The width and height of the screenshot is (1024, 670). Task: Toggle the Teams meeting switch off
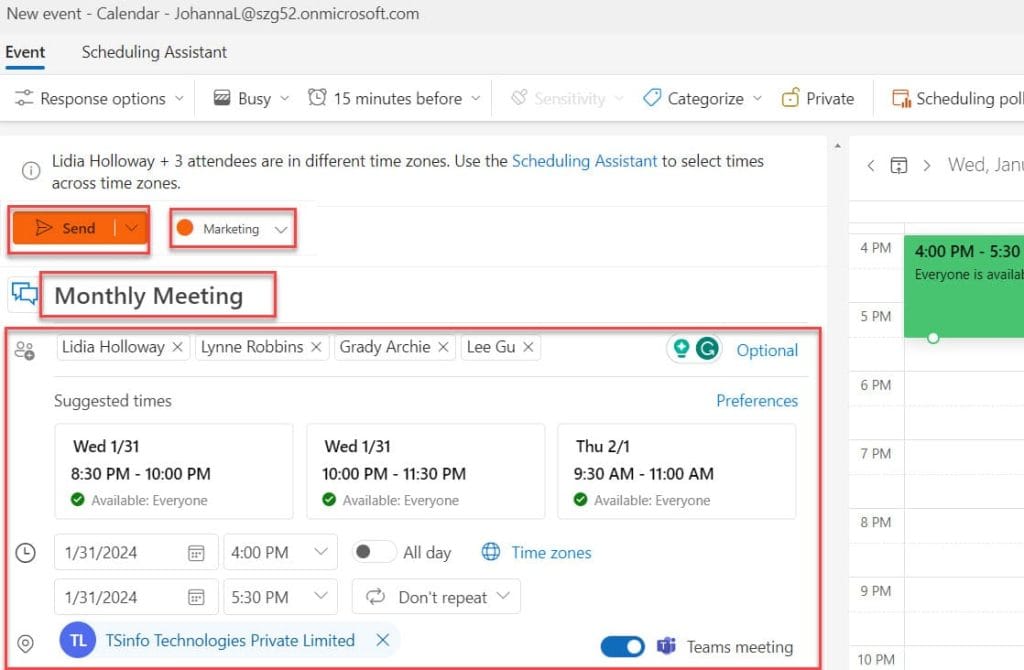(622, 646)
